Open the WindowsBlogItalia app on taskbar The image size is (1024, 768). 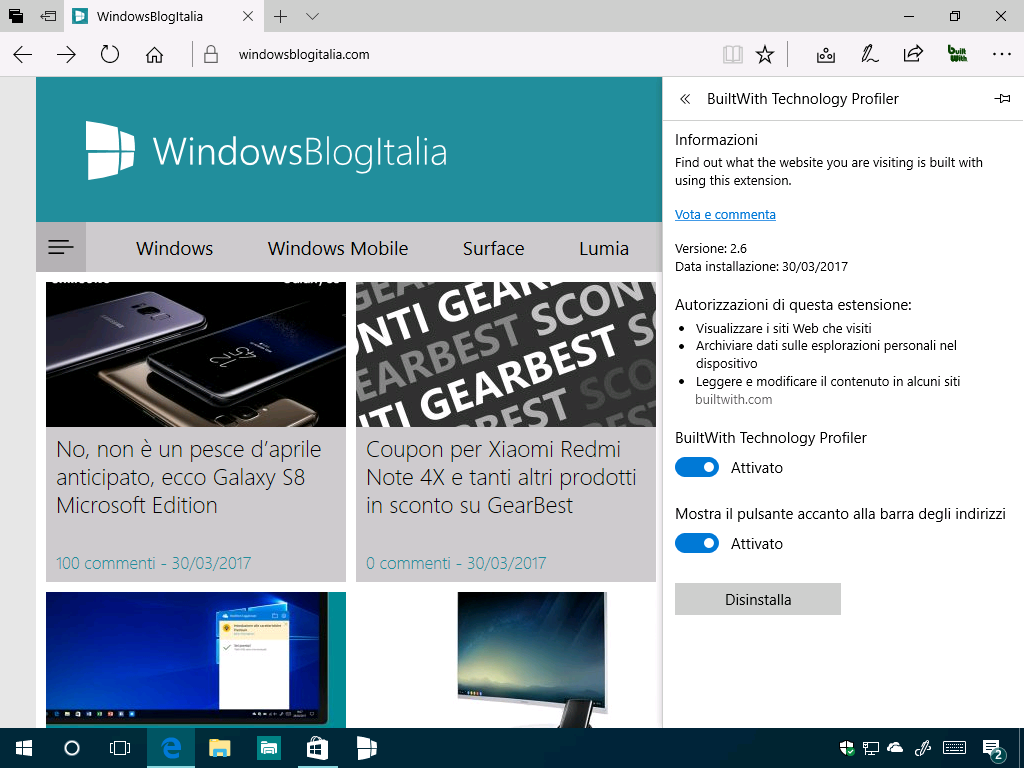[366, 748]
